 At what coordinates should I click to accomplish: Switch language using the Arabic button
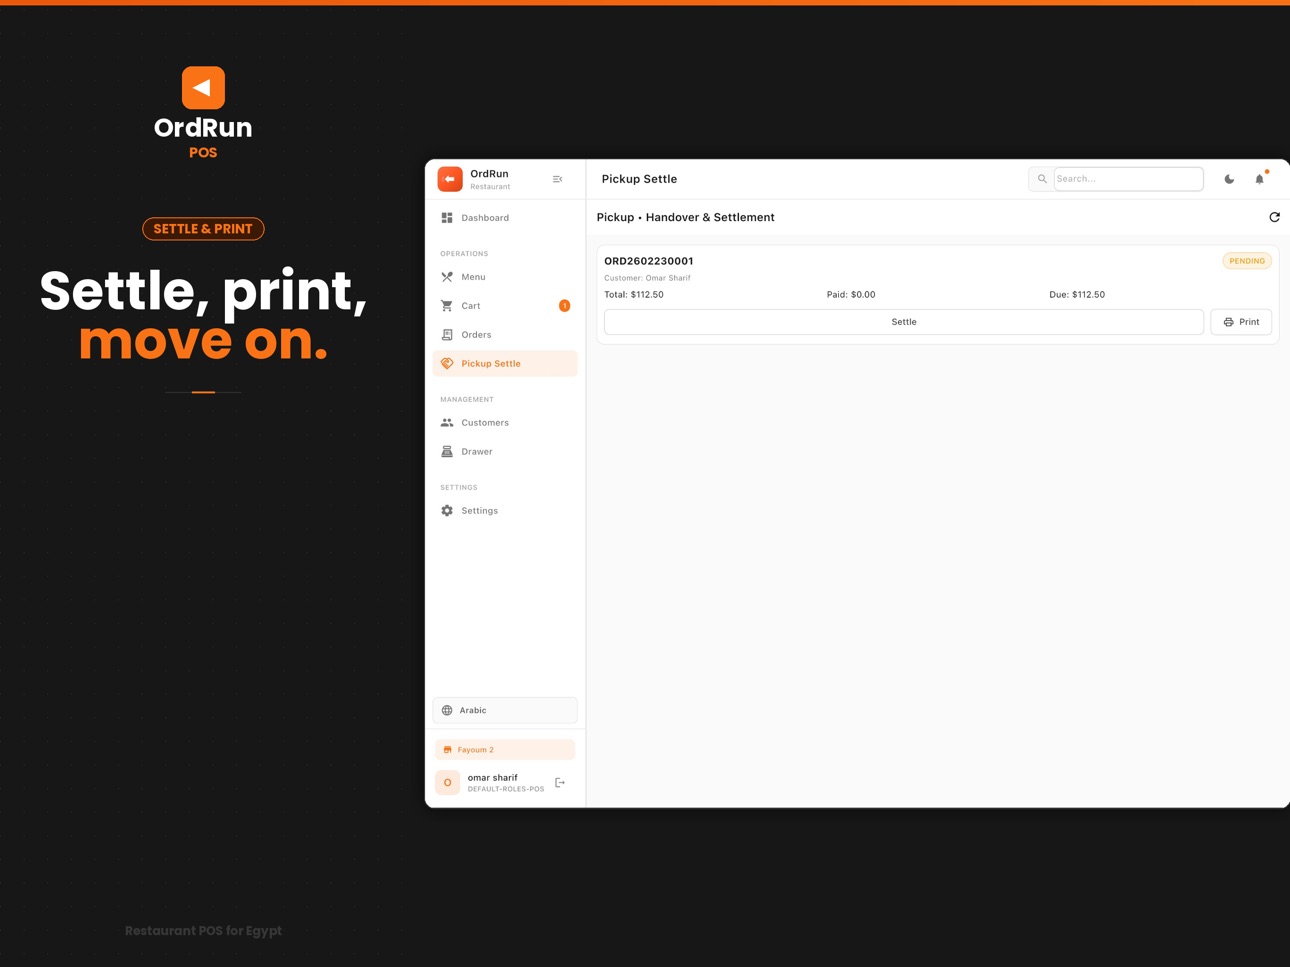coord(505,710)
